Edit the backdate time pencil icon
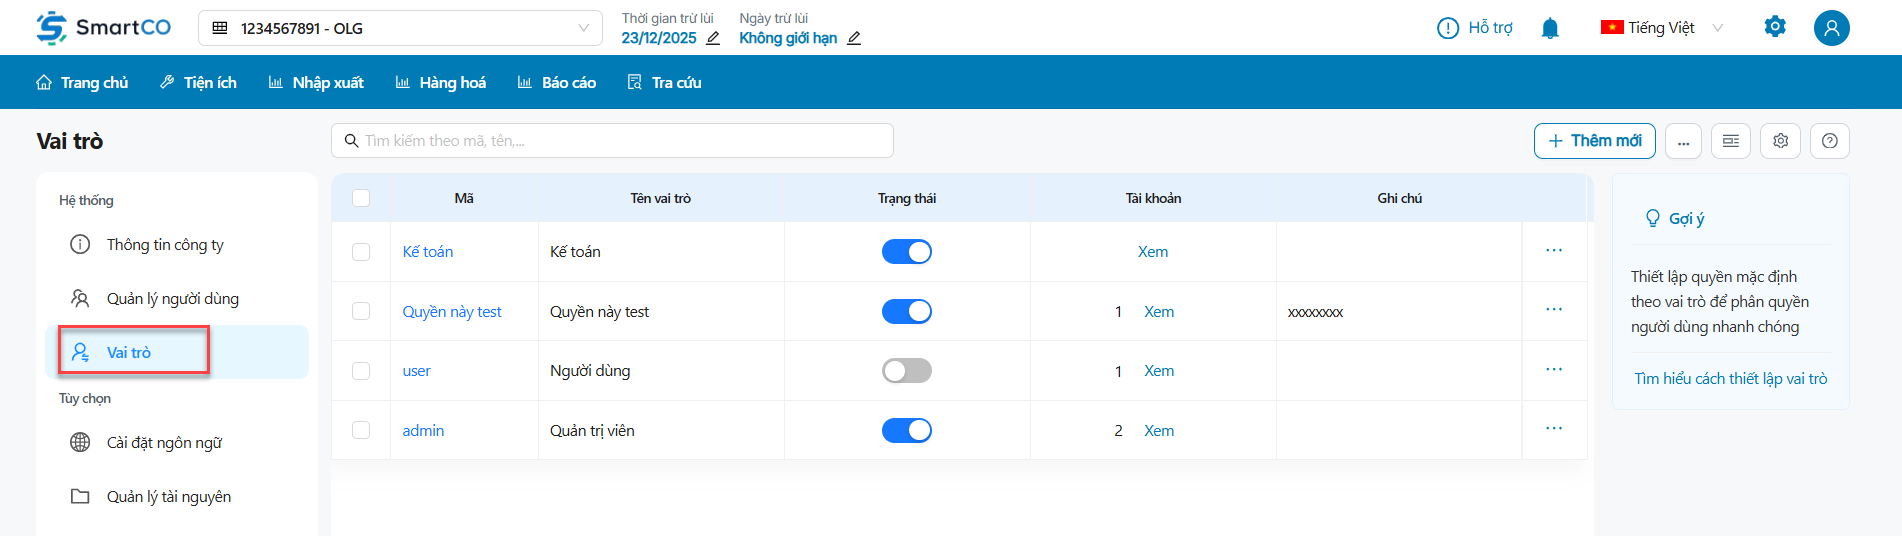The width and height of the screenshot is (1902, 536). [x=713, y=39]
